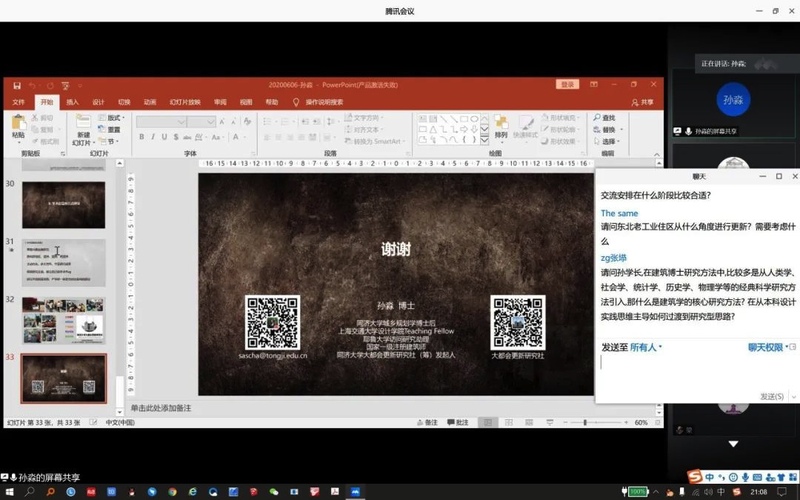Open the font size dropdown

click(211, 121)
